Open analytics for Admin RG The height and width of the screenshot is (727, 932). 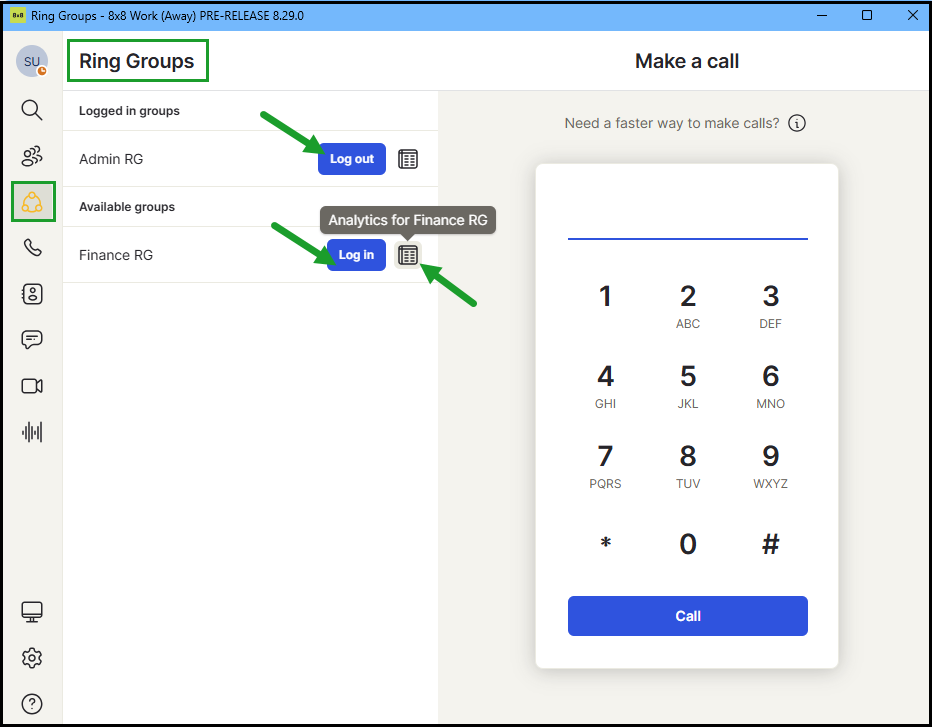(x=408, y=159)
